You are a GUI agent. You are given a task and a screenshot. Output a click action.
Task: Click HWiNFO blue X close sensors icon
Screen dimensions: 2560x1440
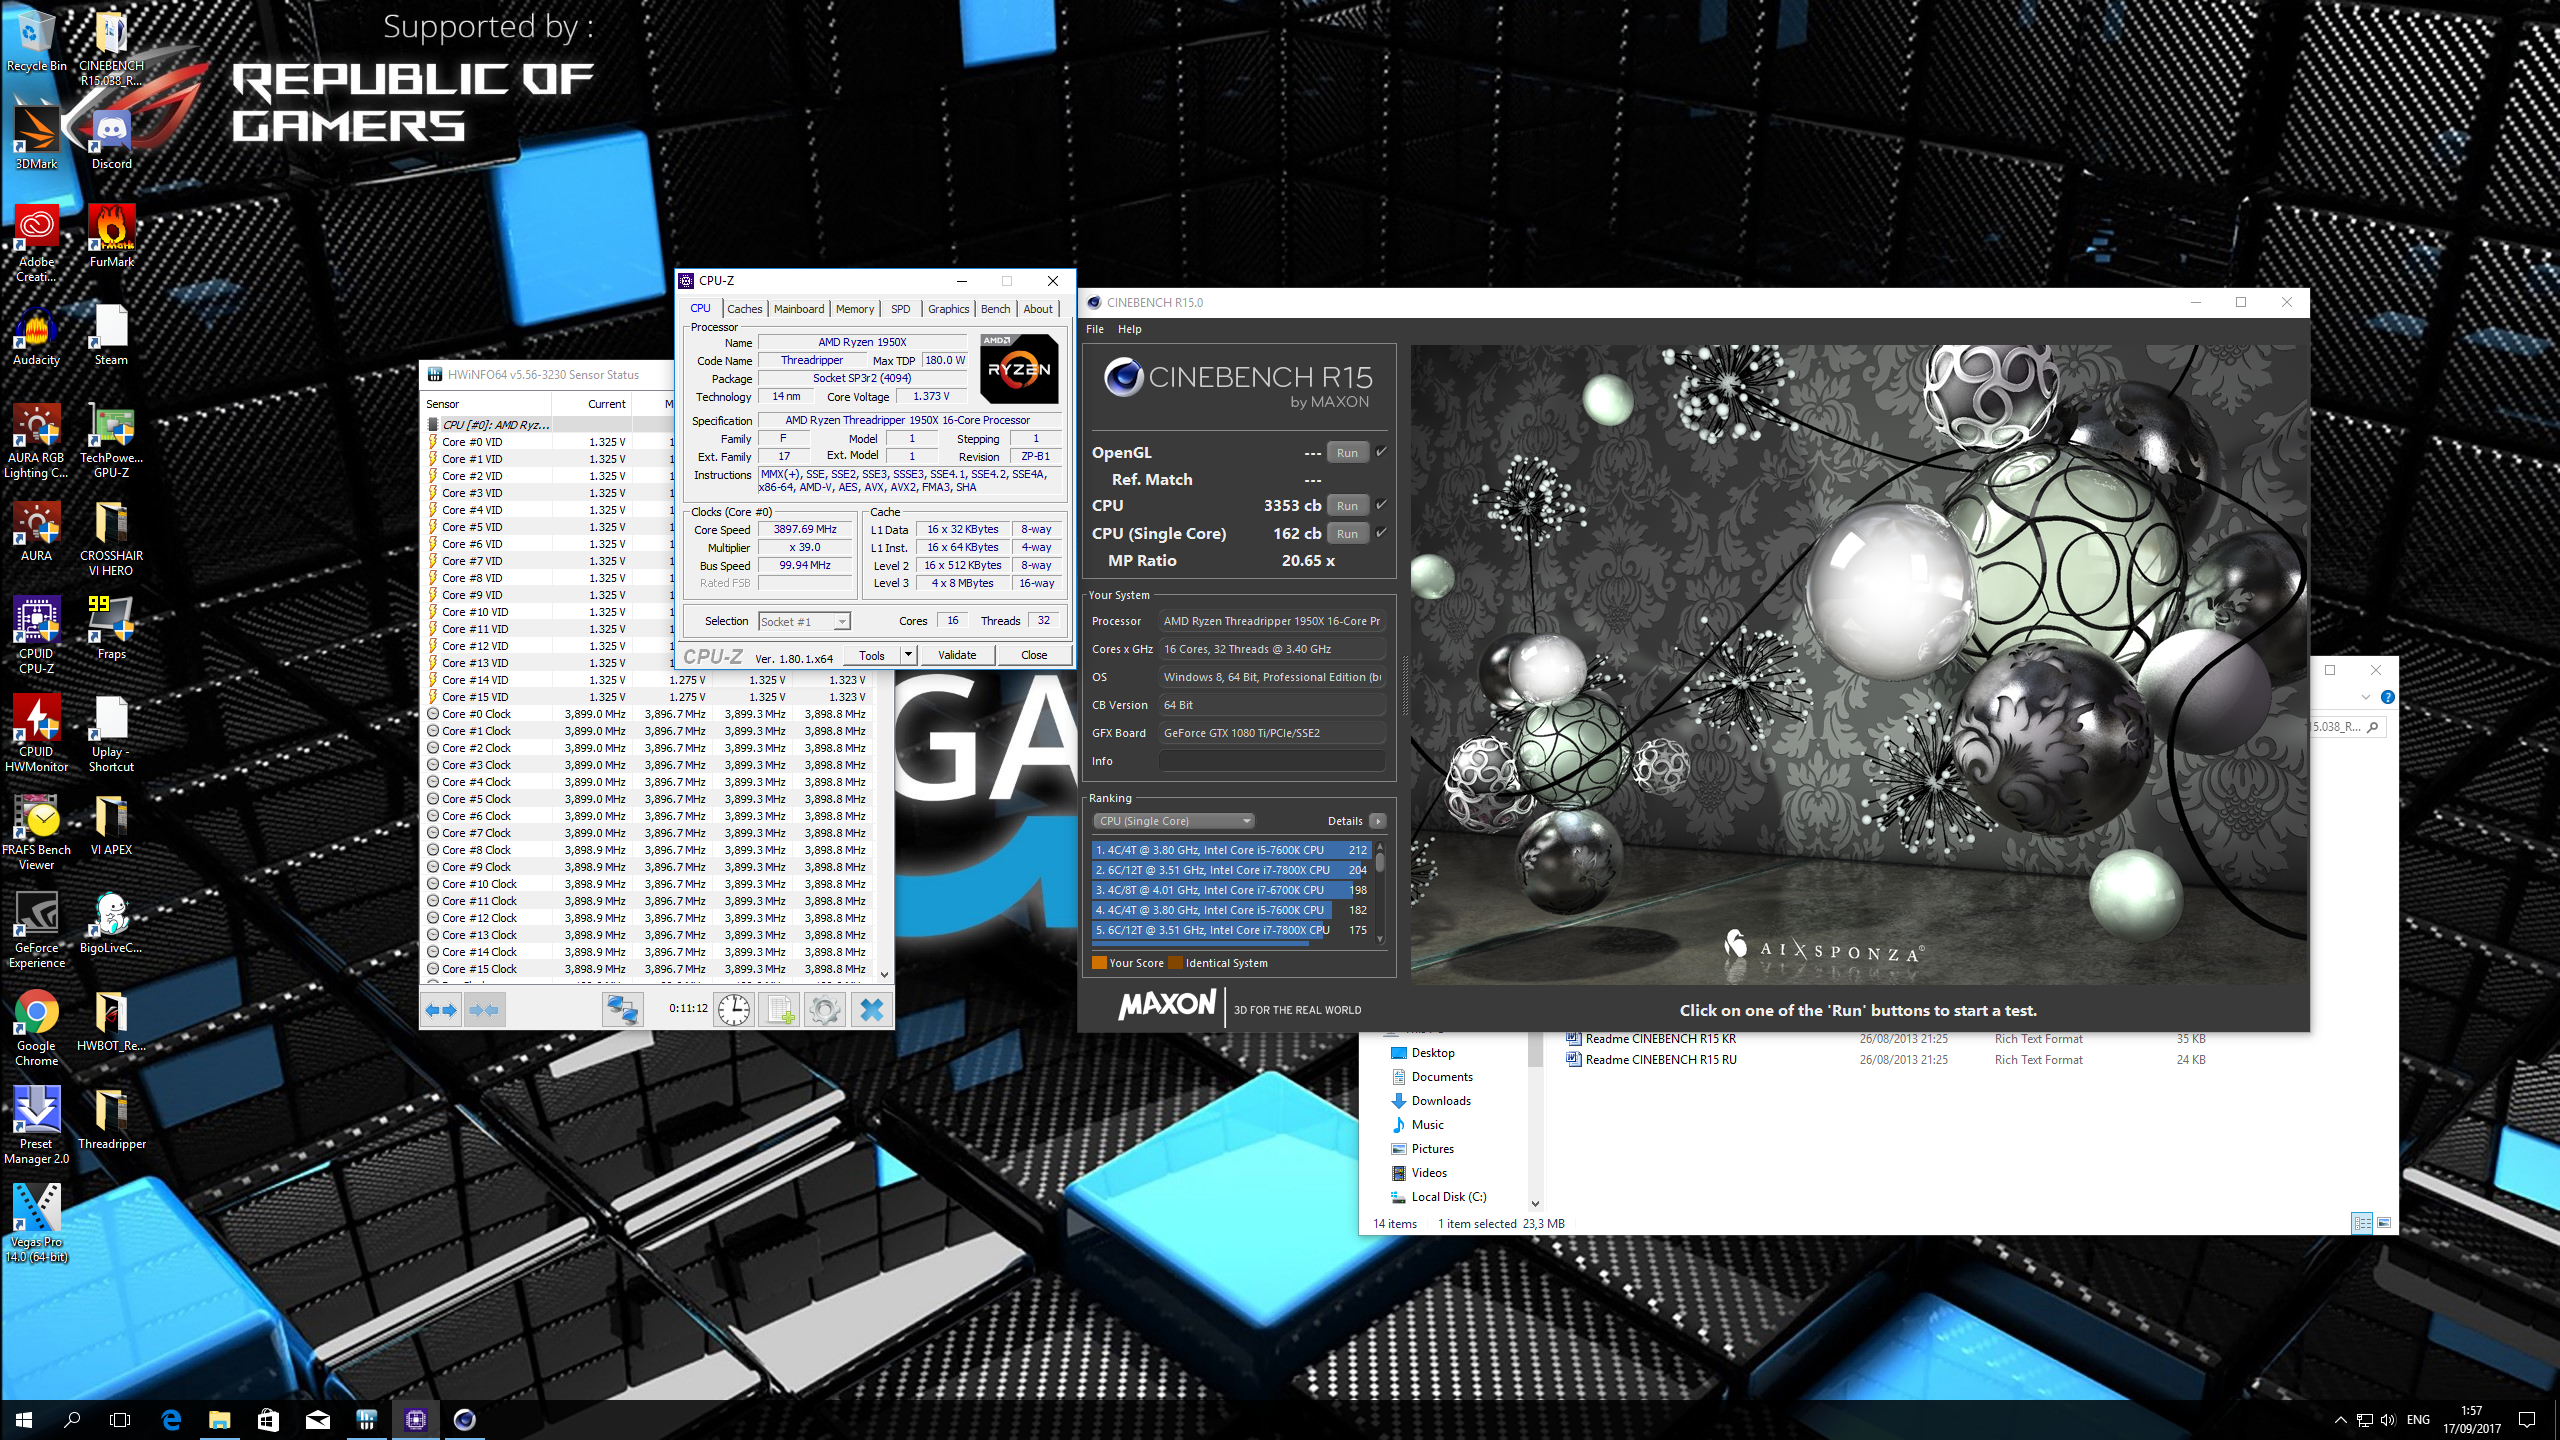871,1010
